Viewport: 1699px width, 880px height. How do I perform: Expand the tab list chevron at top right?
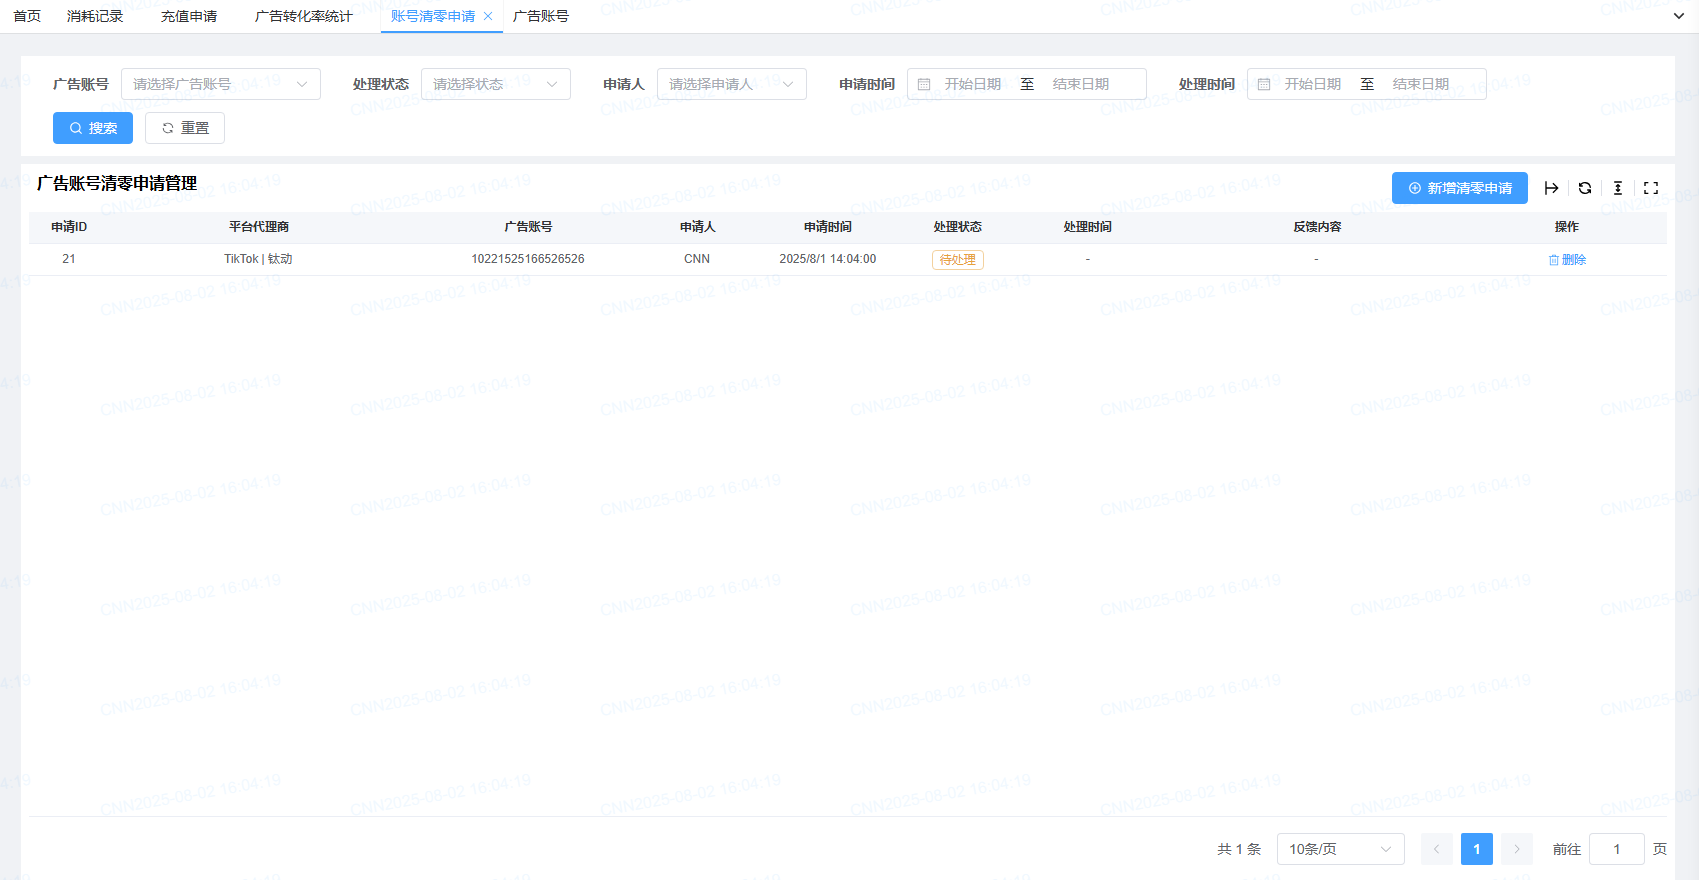tap(1679, 16)
